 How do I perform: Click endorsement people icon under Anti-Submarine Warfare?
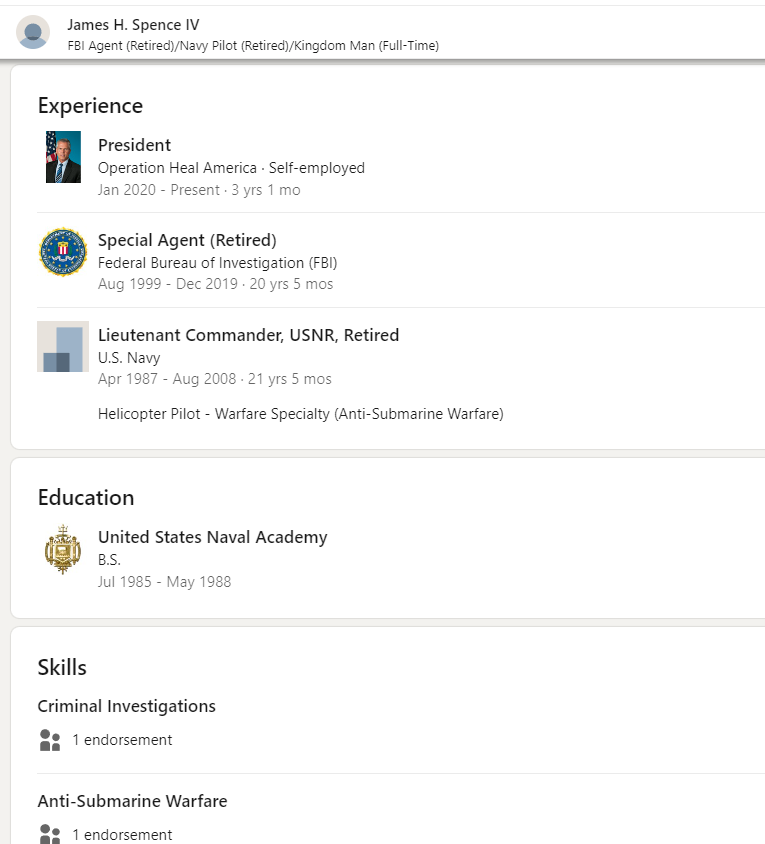[50, 834]
